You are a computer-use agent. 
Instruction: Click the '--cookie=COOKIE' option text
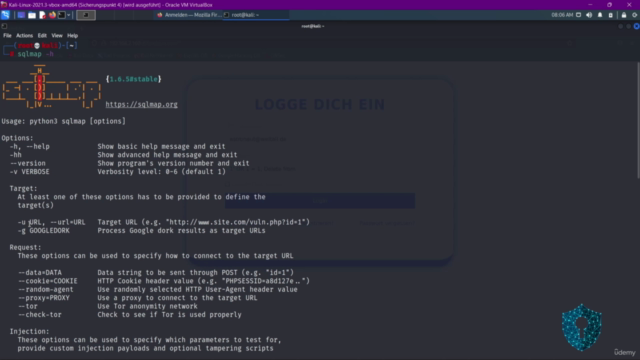pyautogui.click(x=47, y=281)
